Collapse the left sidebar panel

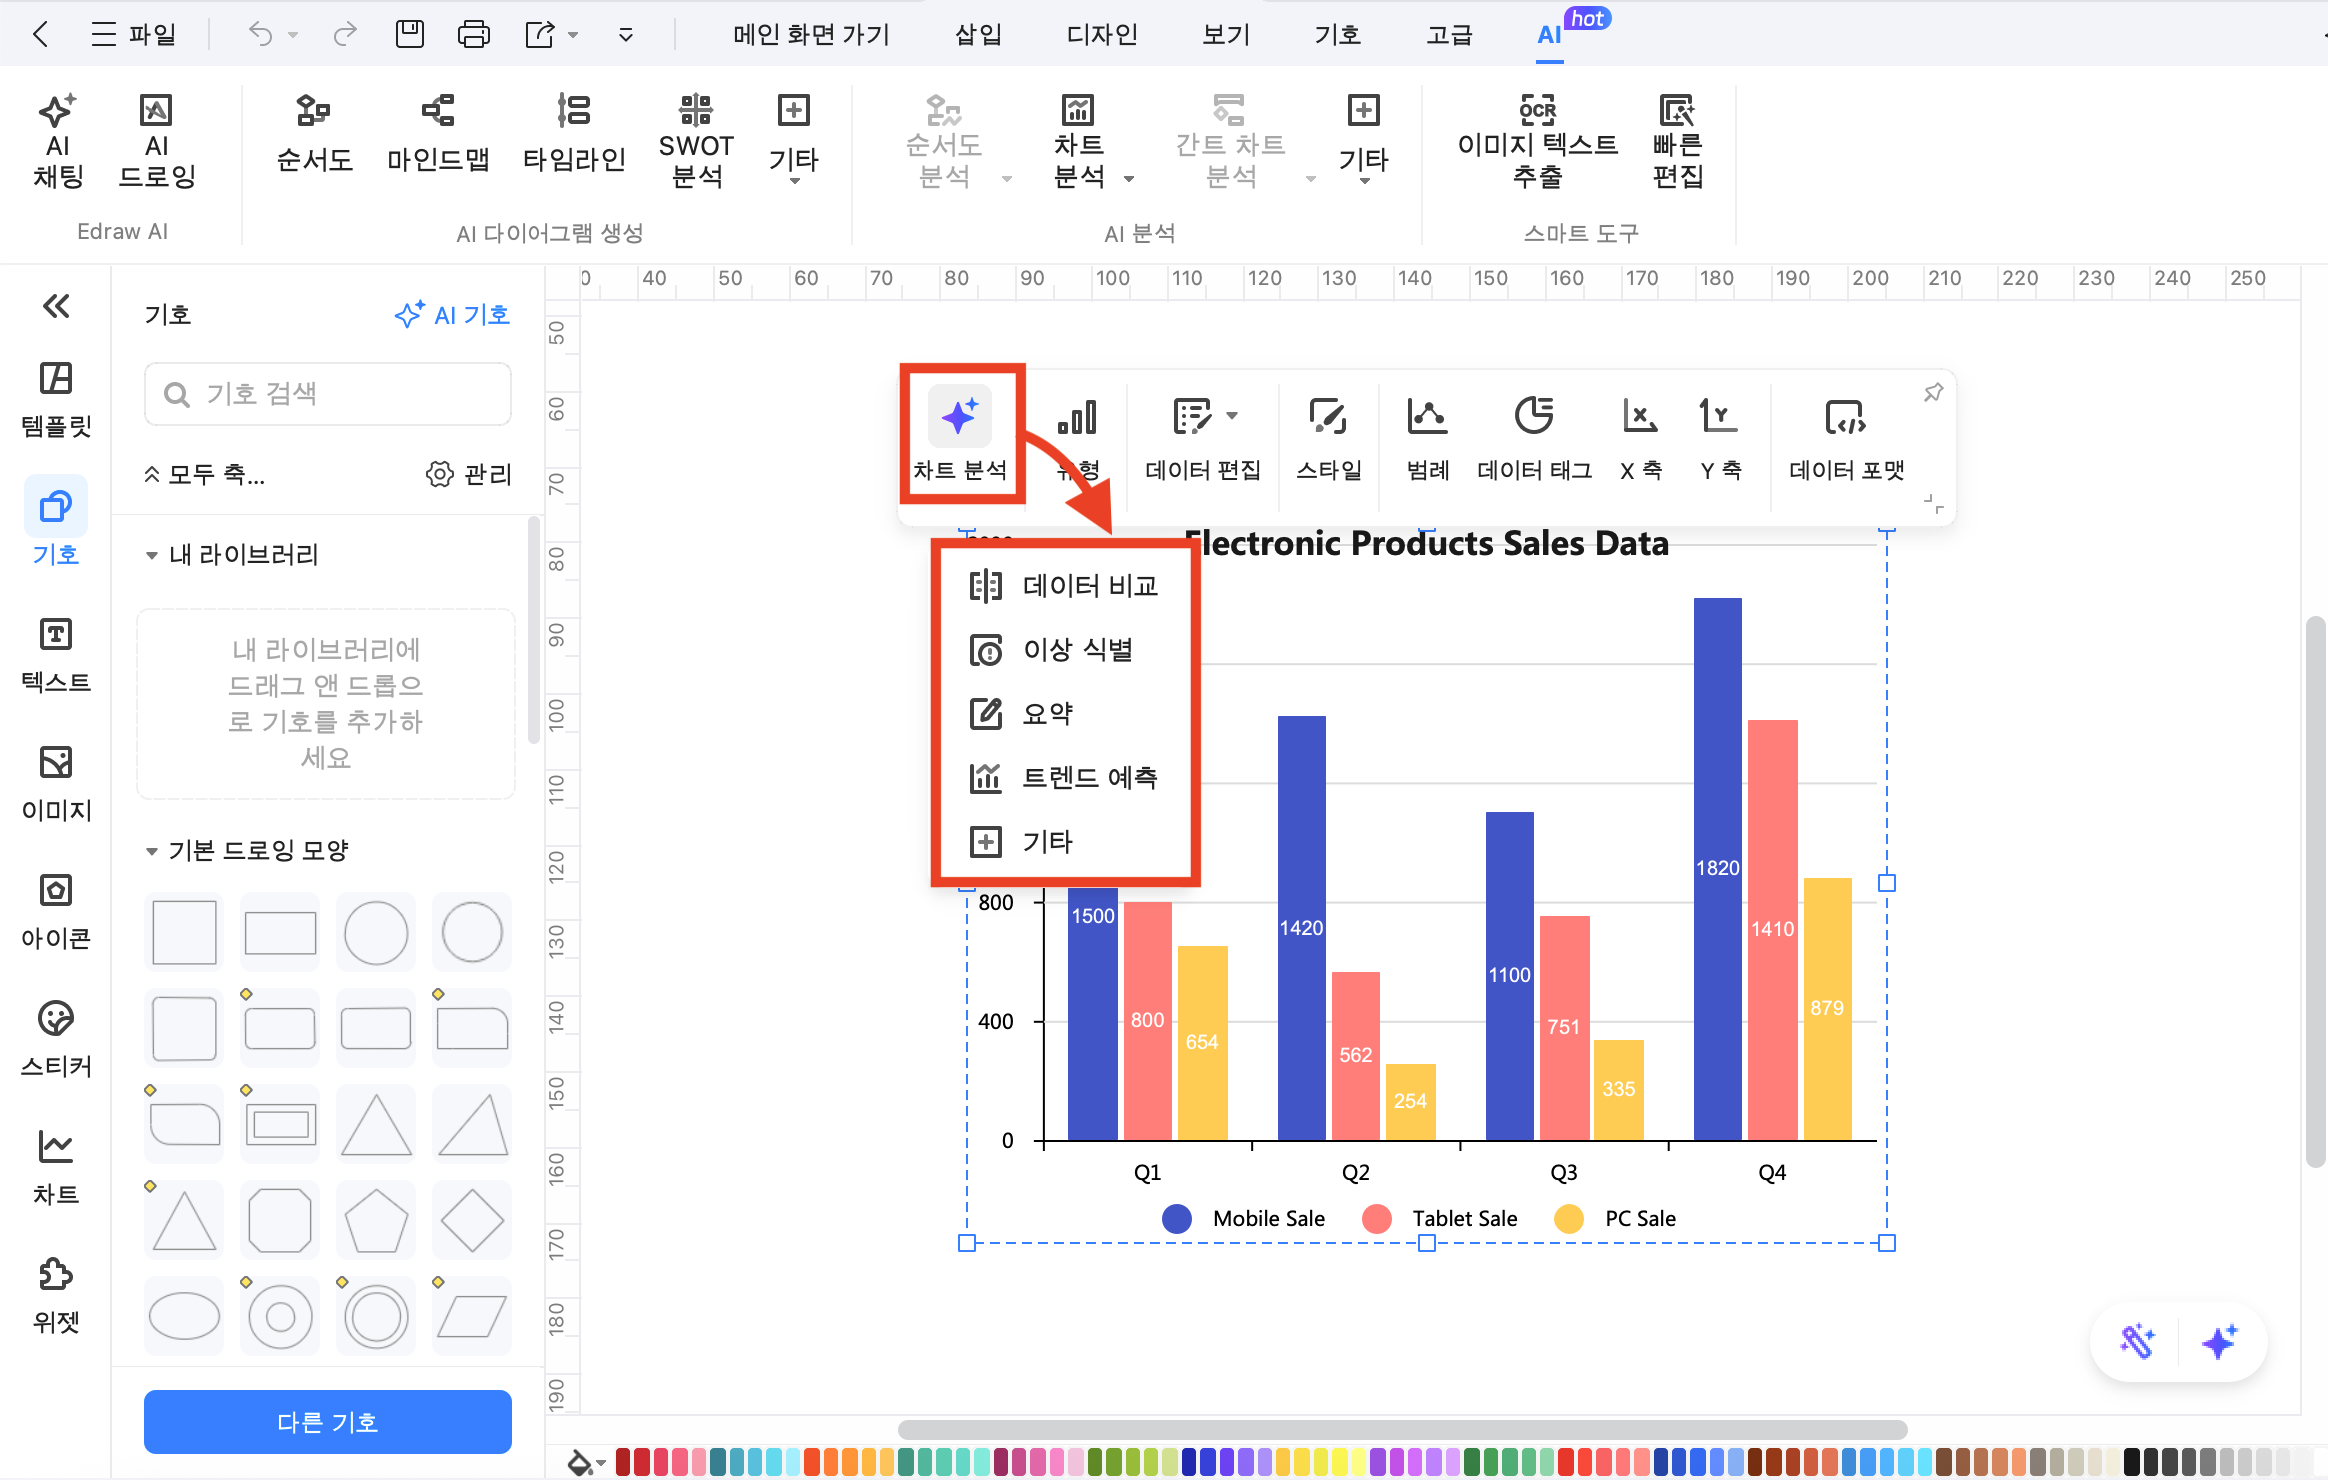(x=56, y=306)
